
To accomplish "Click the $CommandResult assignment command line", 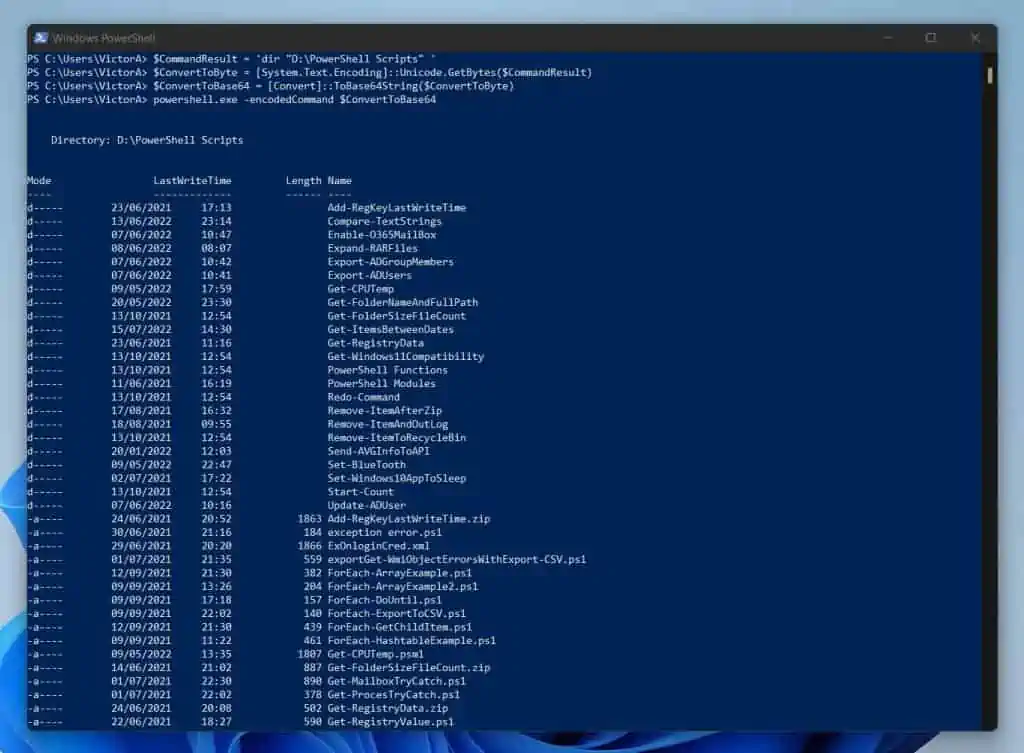I will (x=232, y=59).
